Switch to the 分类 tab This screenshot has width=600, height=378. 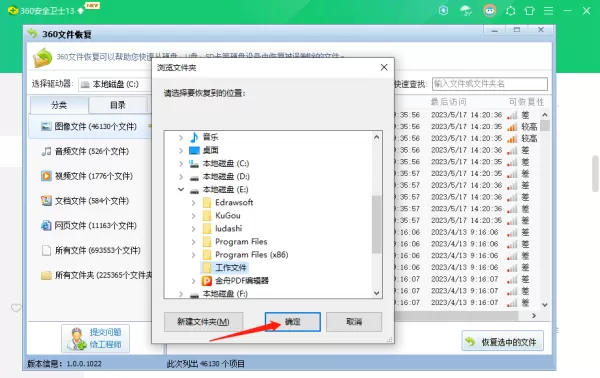59,105
